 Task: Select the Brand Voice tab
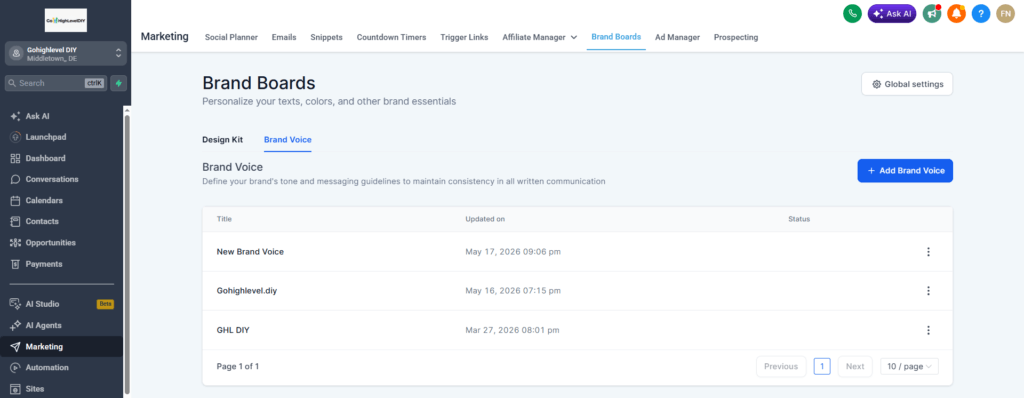point(287,139)
